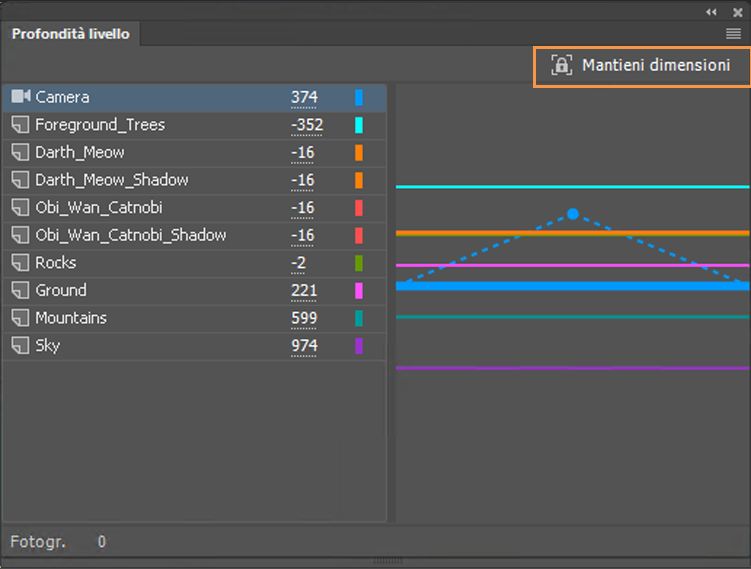Click the camera point on depth graph
The image size is (751, 569).
573,214
